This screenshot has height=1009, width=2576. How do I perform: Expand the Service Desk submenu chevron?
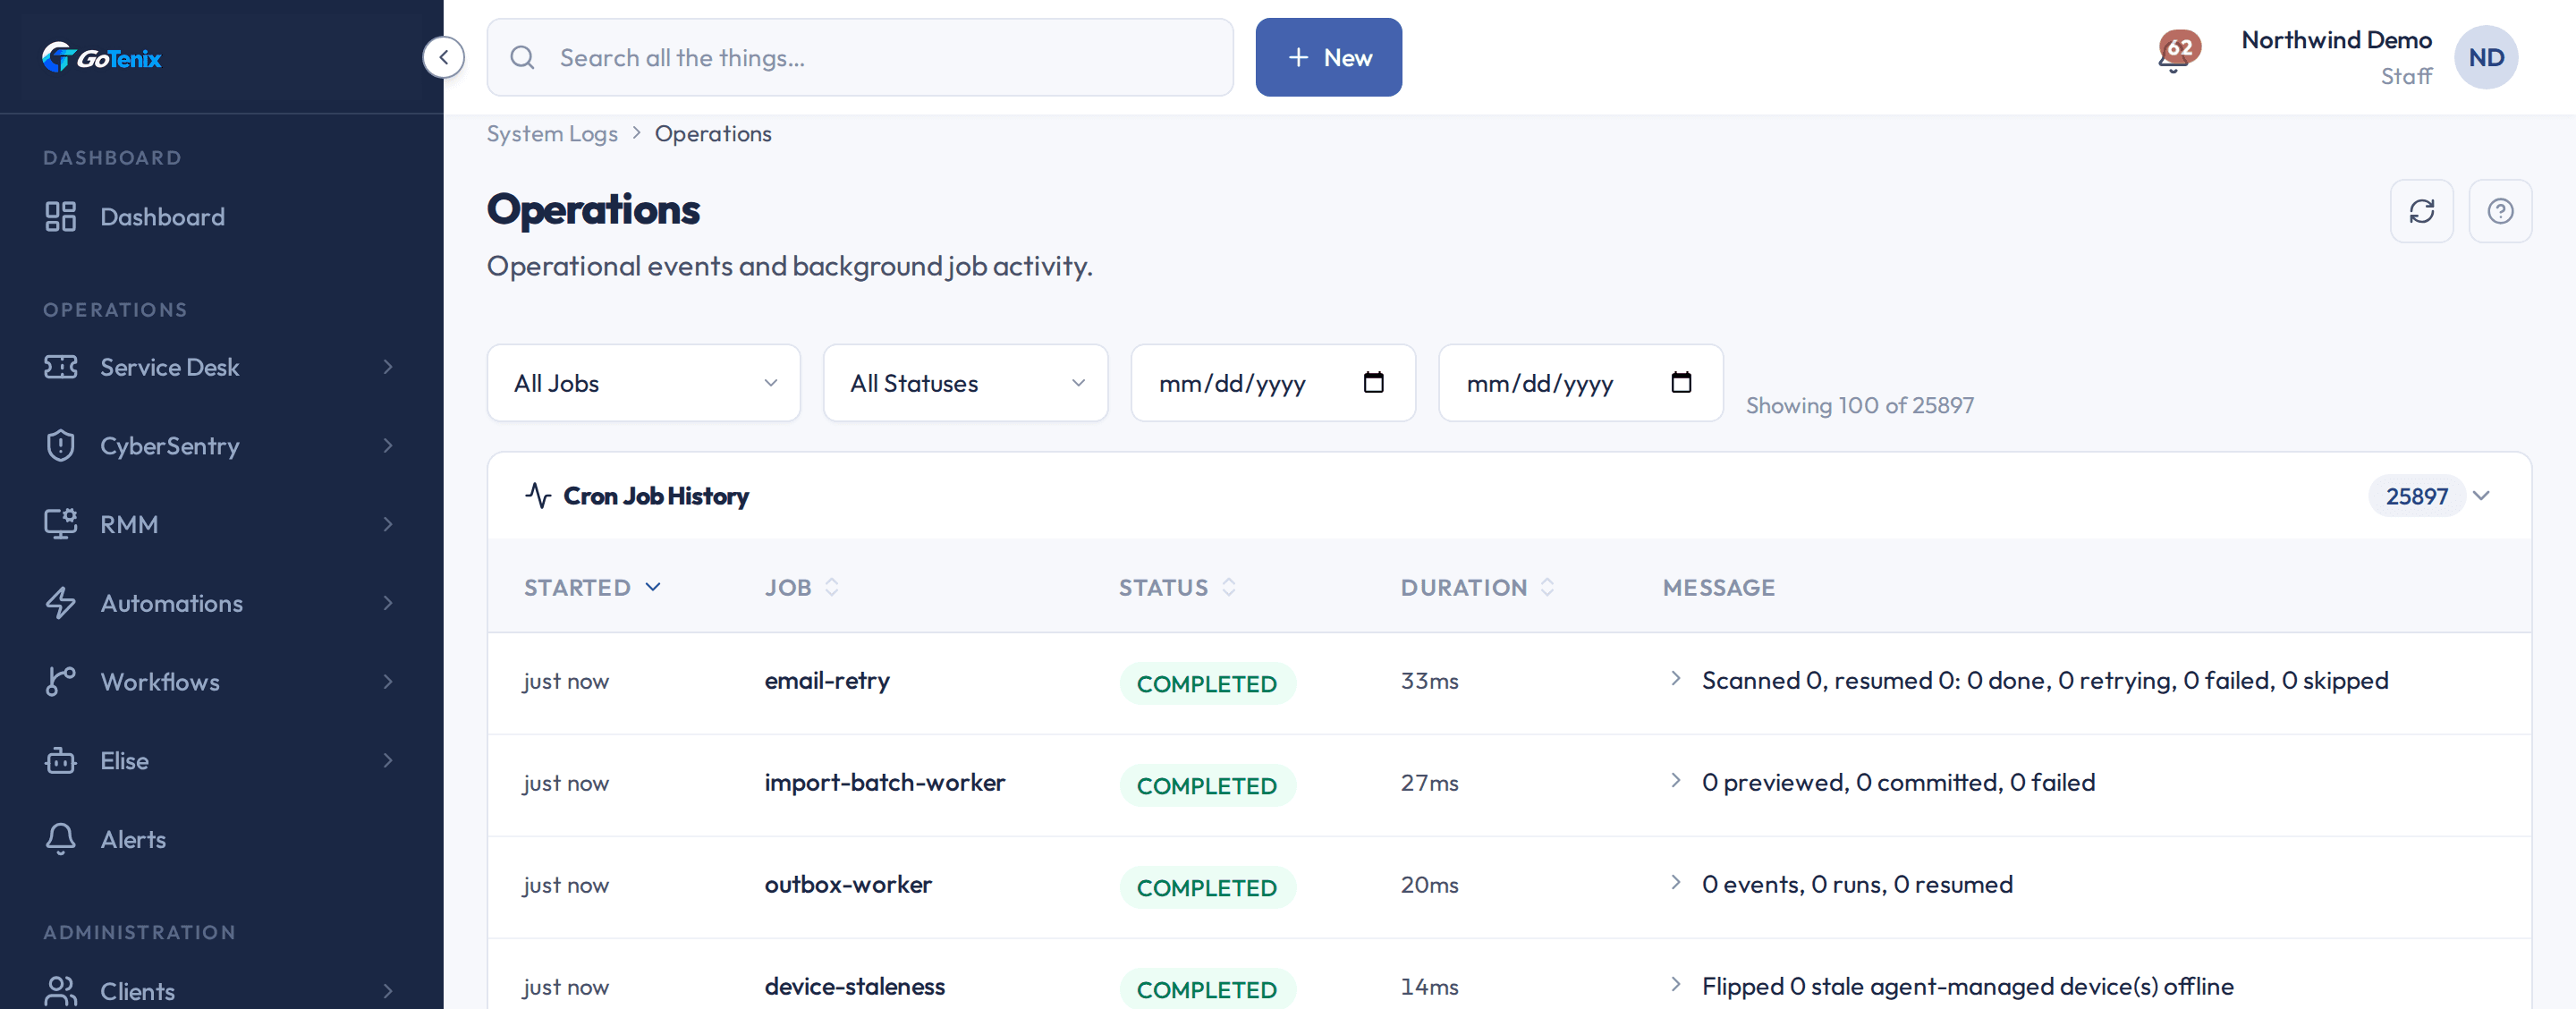point(388,367)
